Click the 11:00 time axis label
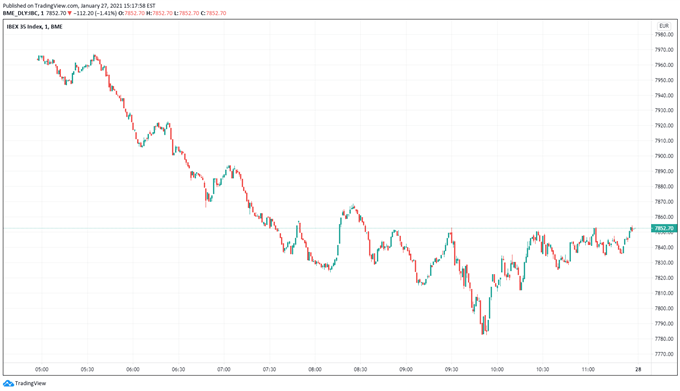The image size is (680, 391). point(588,369)
